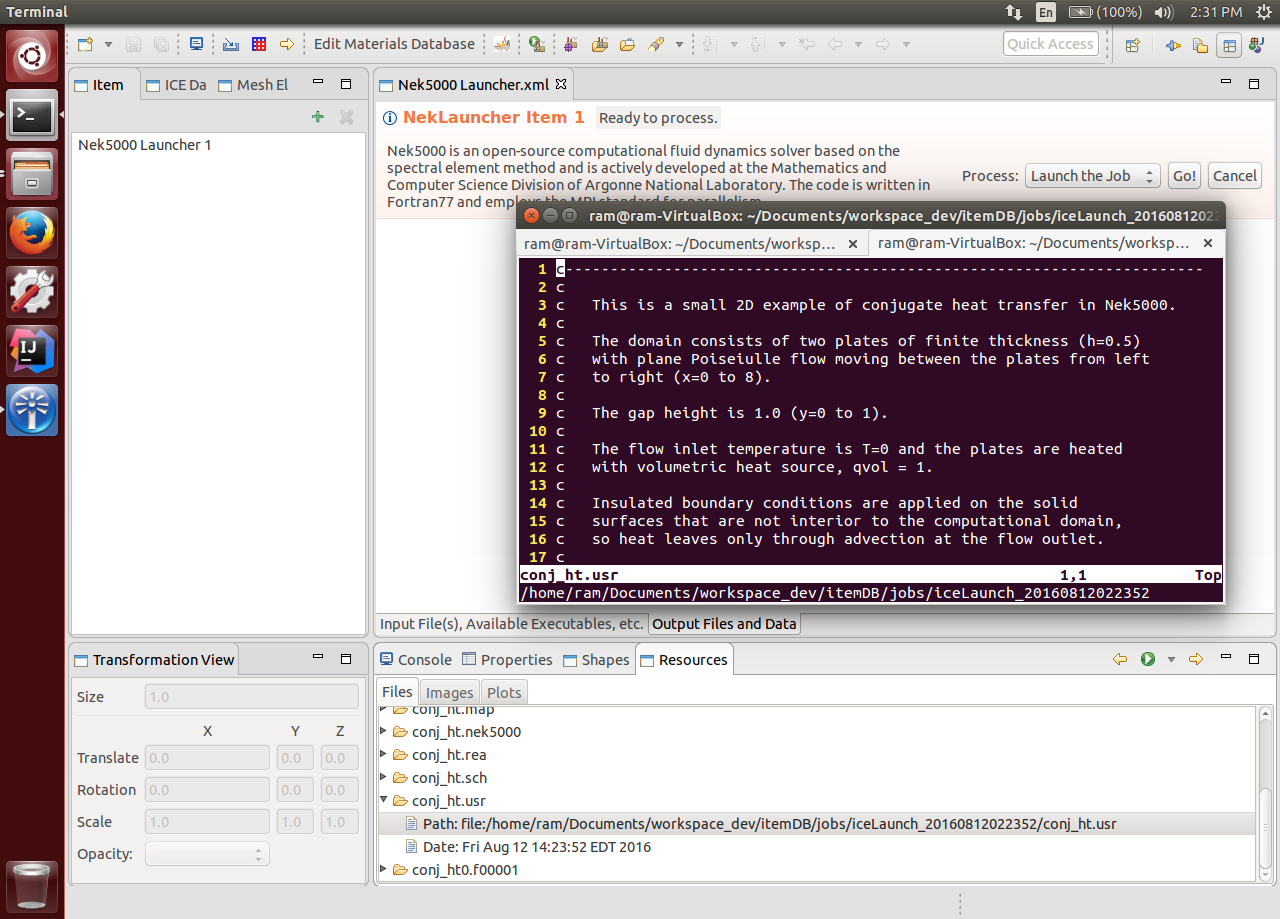Viewport: 1280px width, 919px height.
Task: Click the yellow forward arrow in Resources panel
Action: tap(1195, 659)
